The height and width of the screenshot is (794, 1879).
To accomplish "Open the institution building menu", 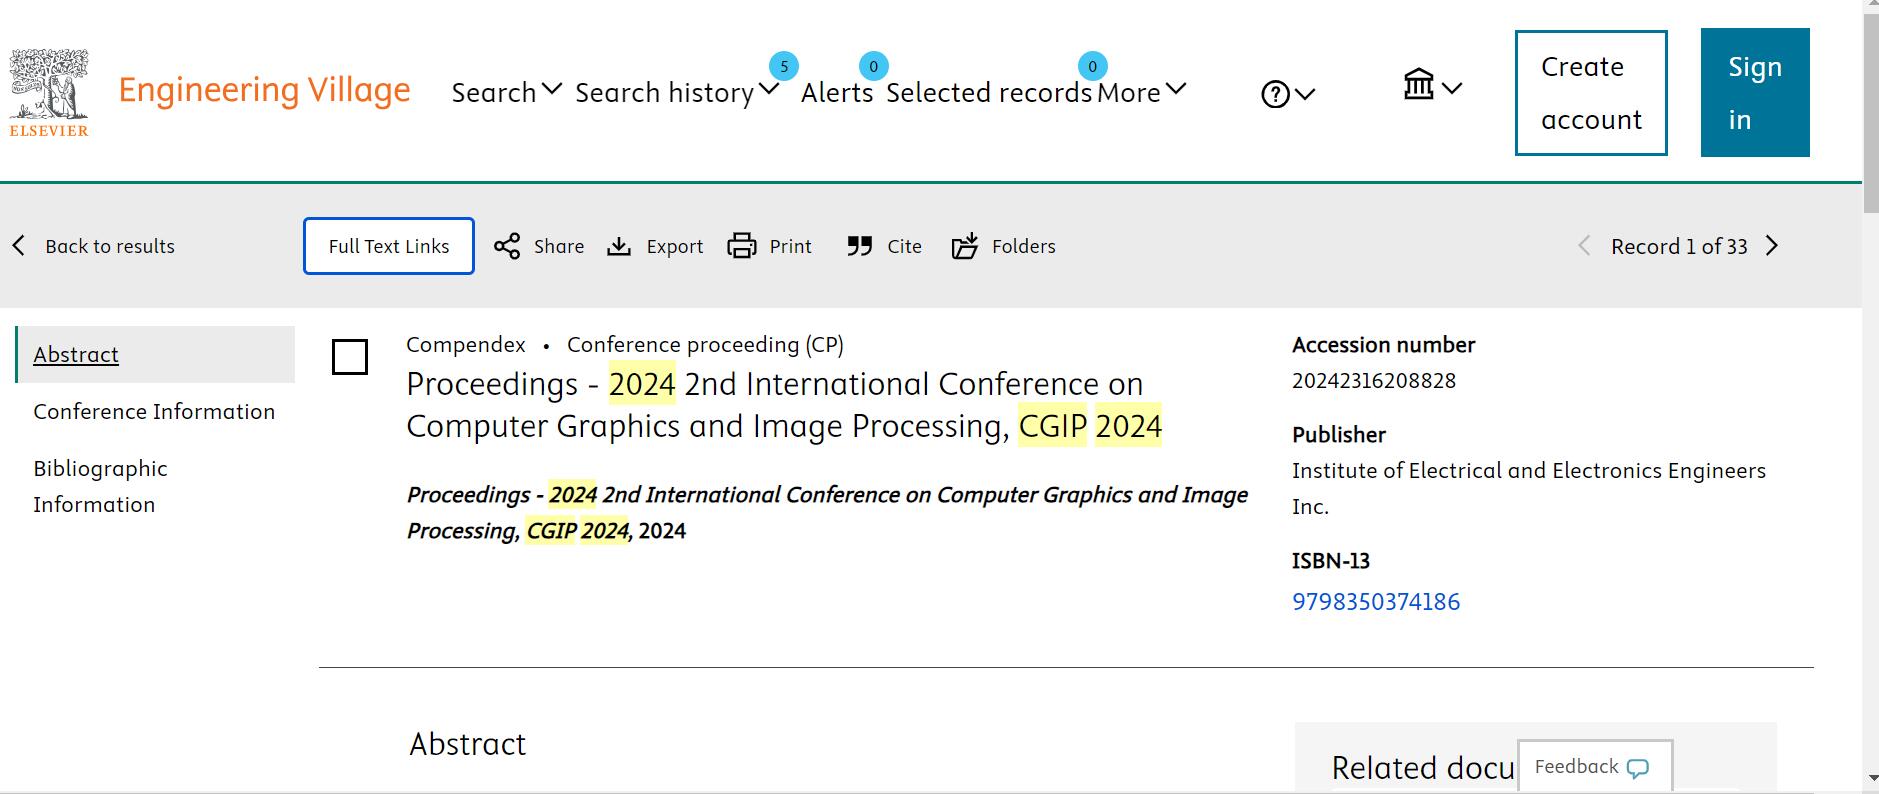I will [1432, 86].
